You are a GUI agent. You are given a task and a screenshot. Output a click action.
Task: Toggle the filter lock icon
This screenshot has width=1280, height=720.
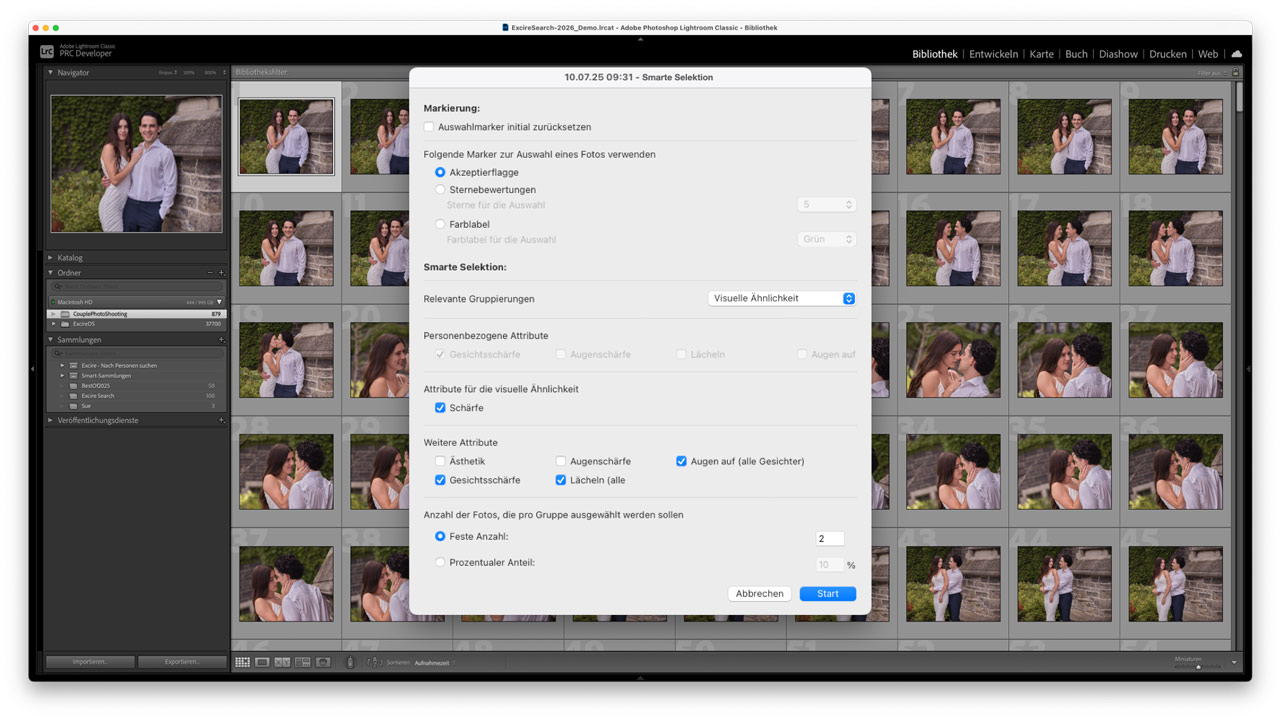coord(1236,73)
